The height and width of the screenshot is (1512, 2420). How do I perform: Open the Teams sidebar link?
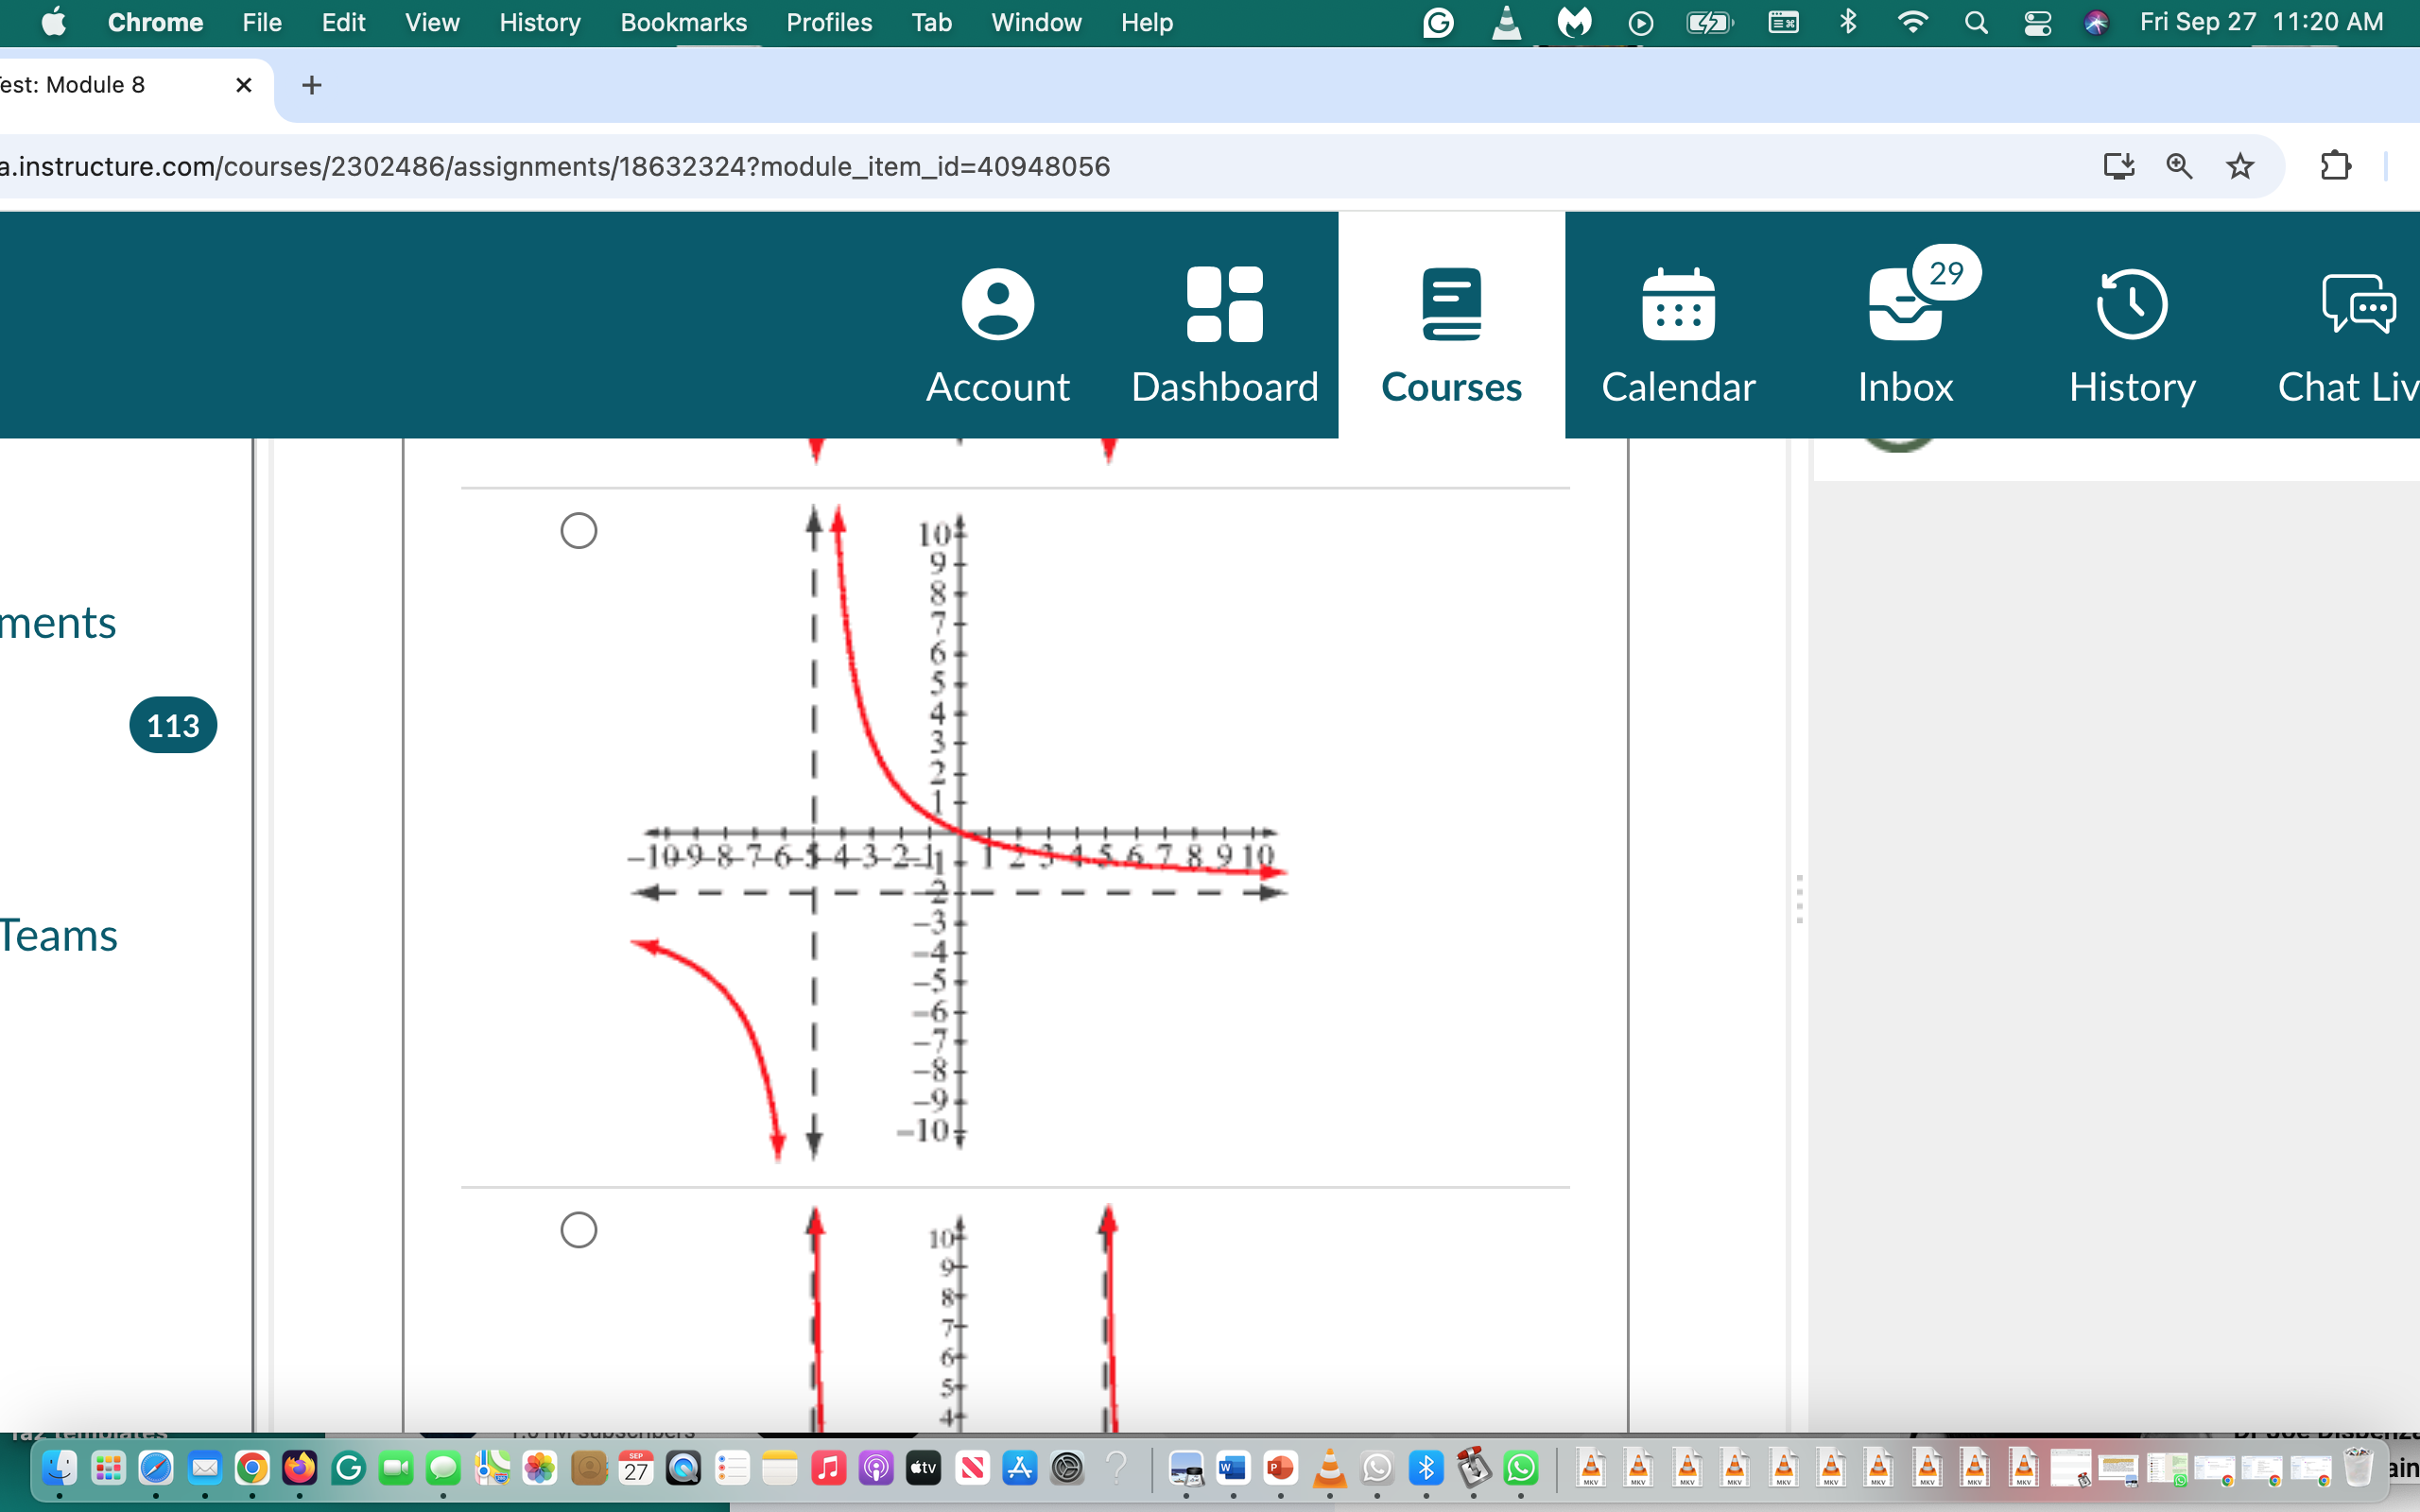click(x=58, y=936)
